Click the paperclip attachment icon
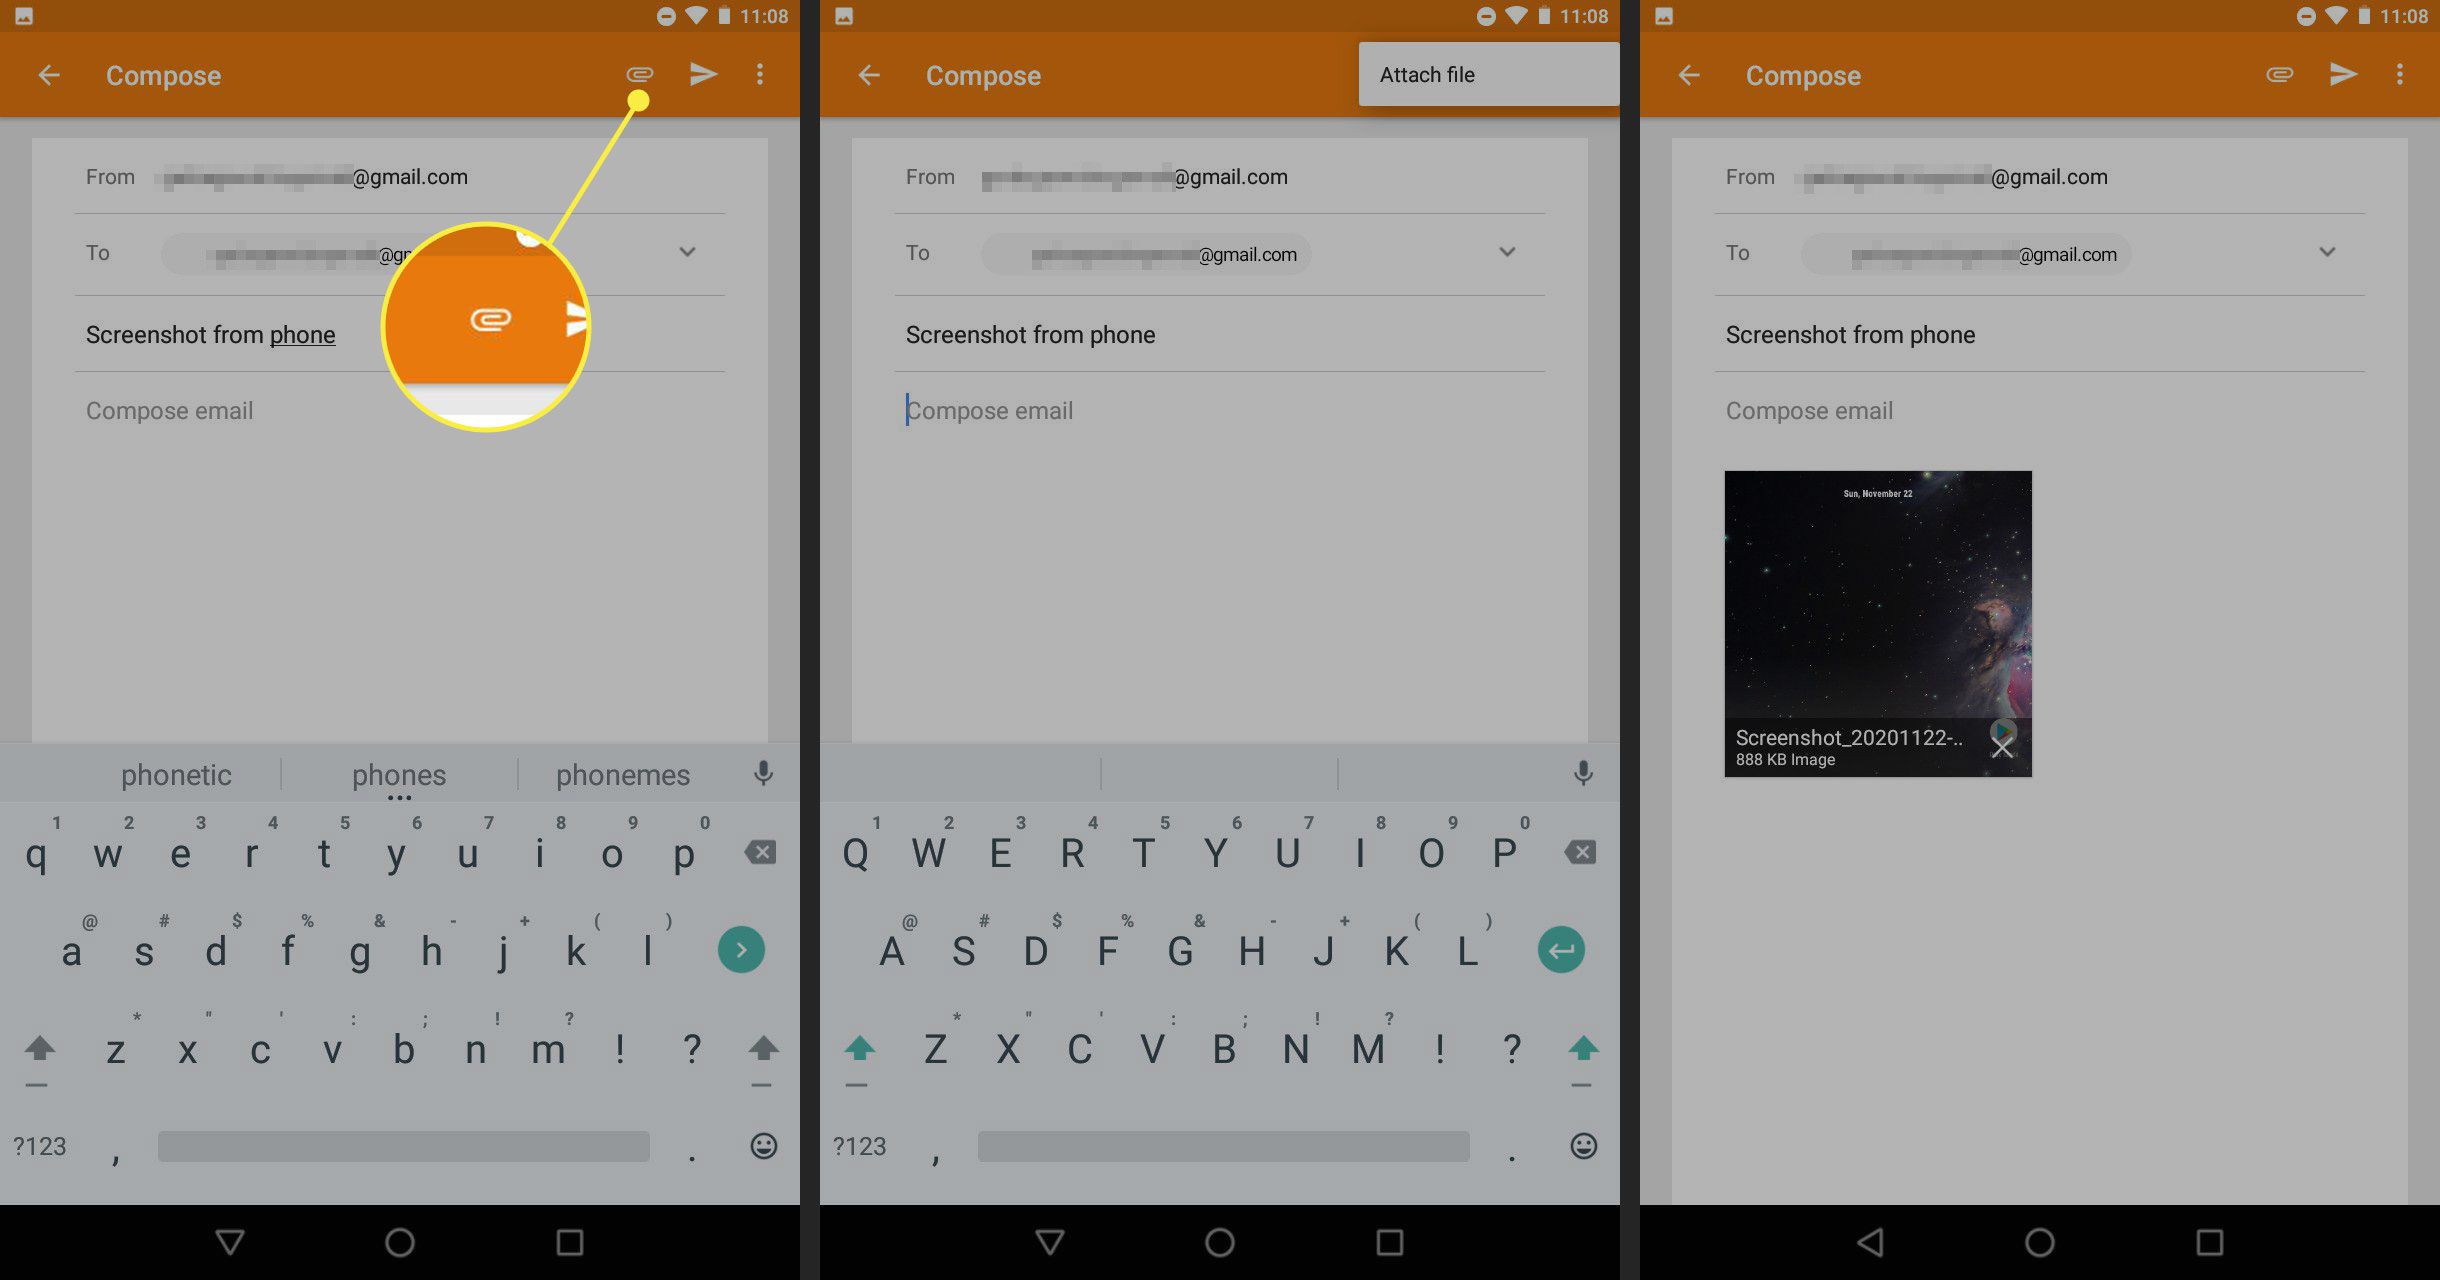The width and height of the screenshot is (2440, 1280). 637,74
